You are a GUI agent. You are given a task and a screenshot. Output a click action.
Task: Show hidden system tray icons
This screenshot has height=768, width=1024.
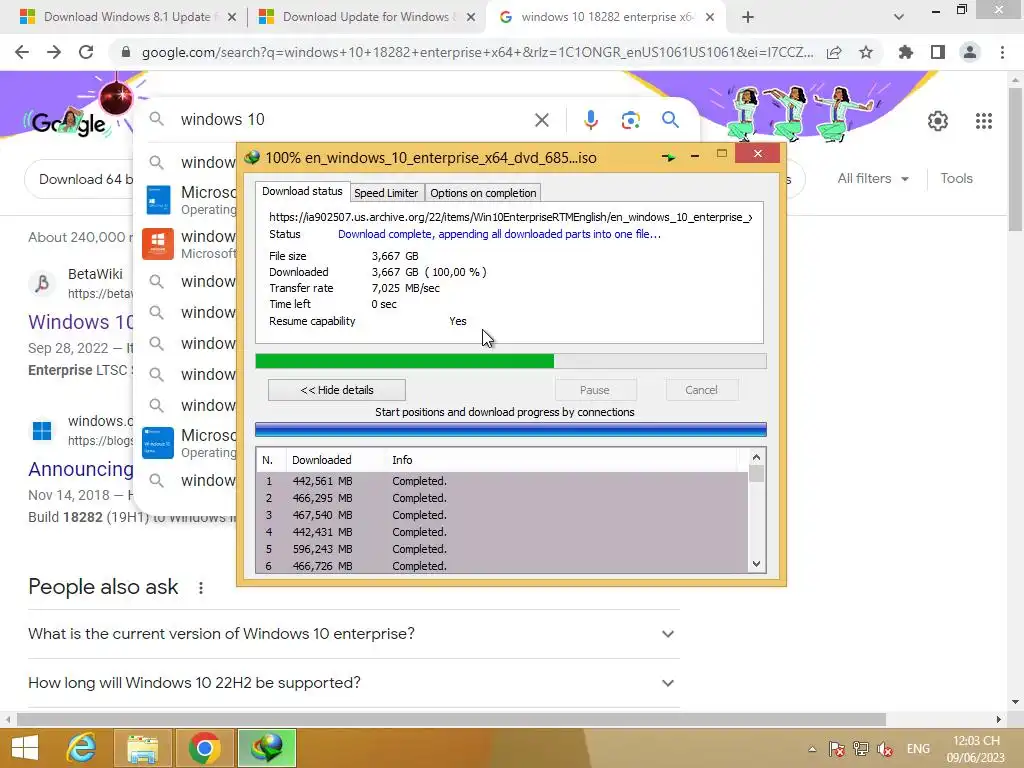pyautogui.click(x=812, y=749)
